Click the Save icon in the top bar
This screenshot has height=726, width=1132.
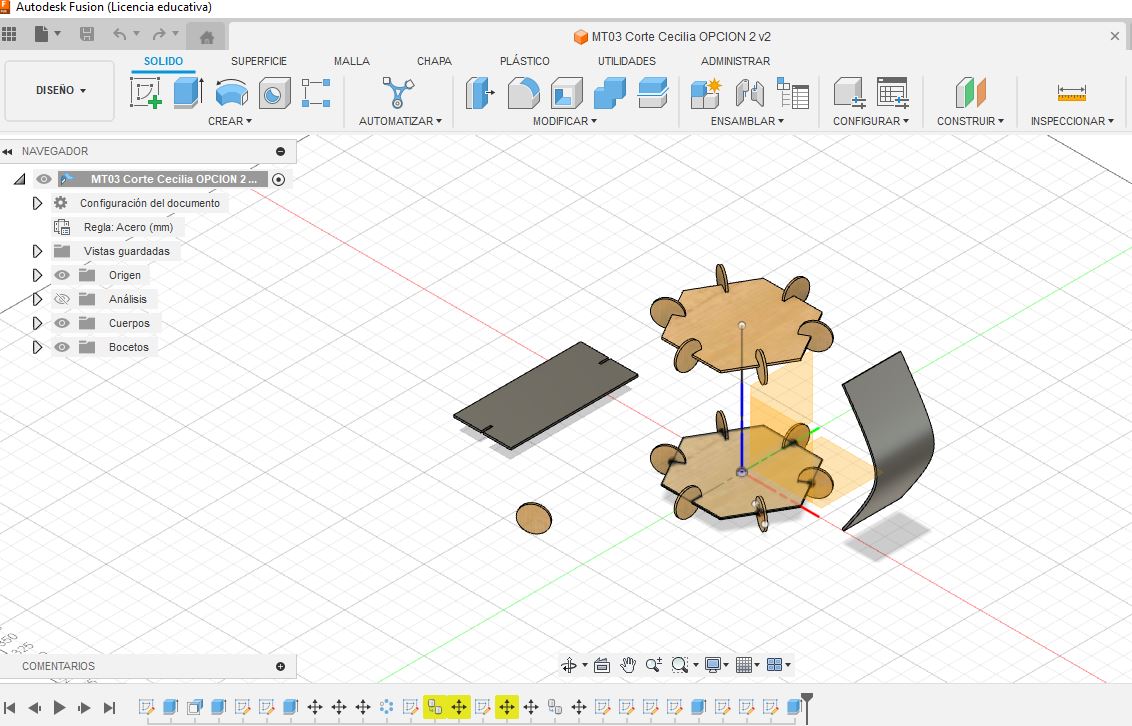click(87, 34)
